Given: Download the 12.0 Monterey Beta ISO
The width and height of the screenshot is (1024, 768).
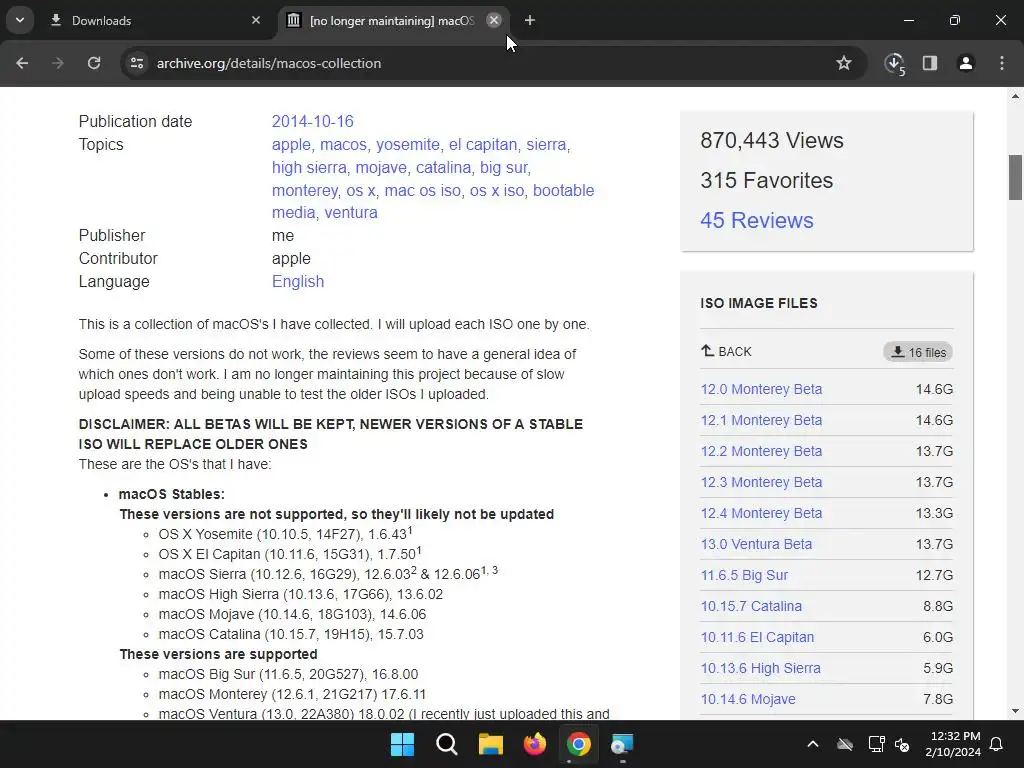Looking at the screenshot, I should [x=761, y=389].
